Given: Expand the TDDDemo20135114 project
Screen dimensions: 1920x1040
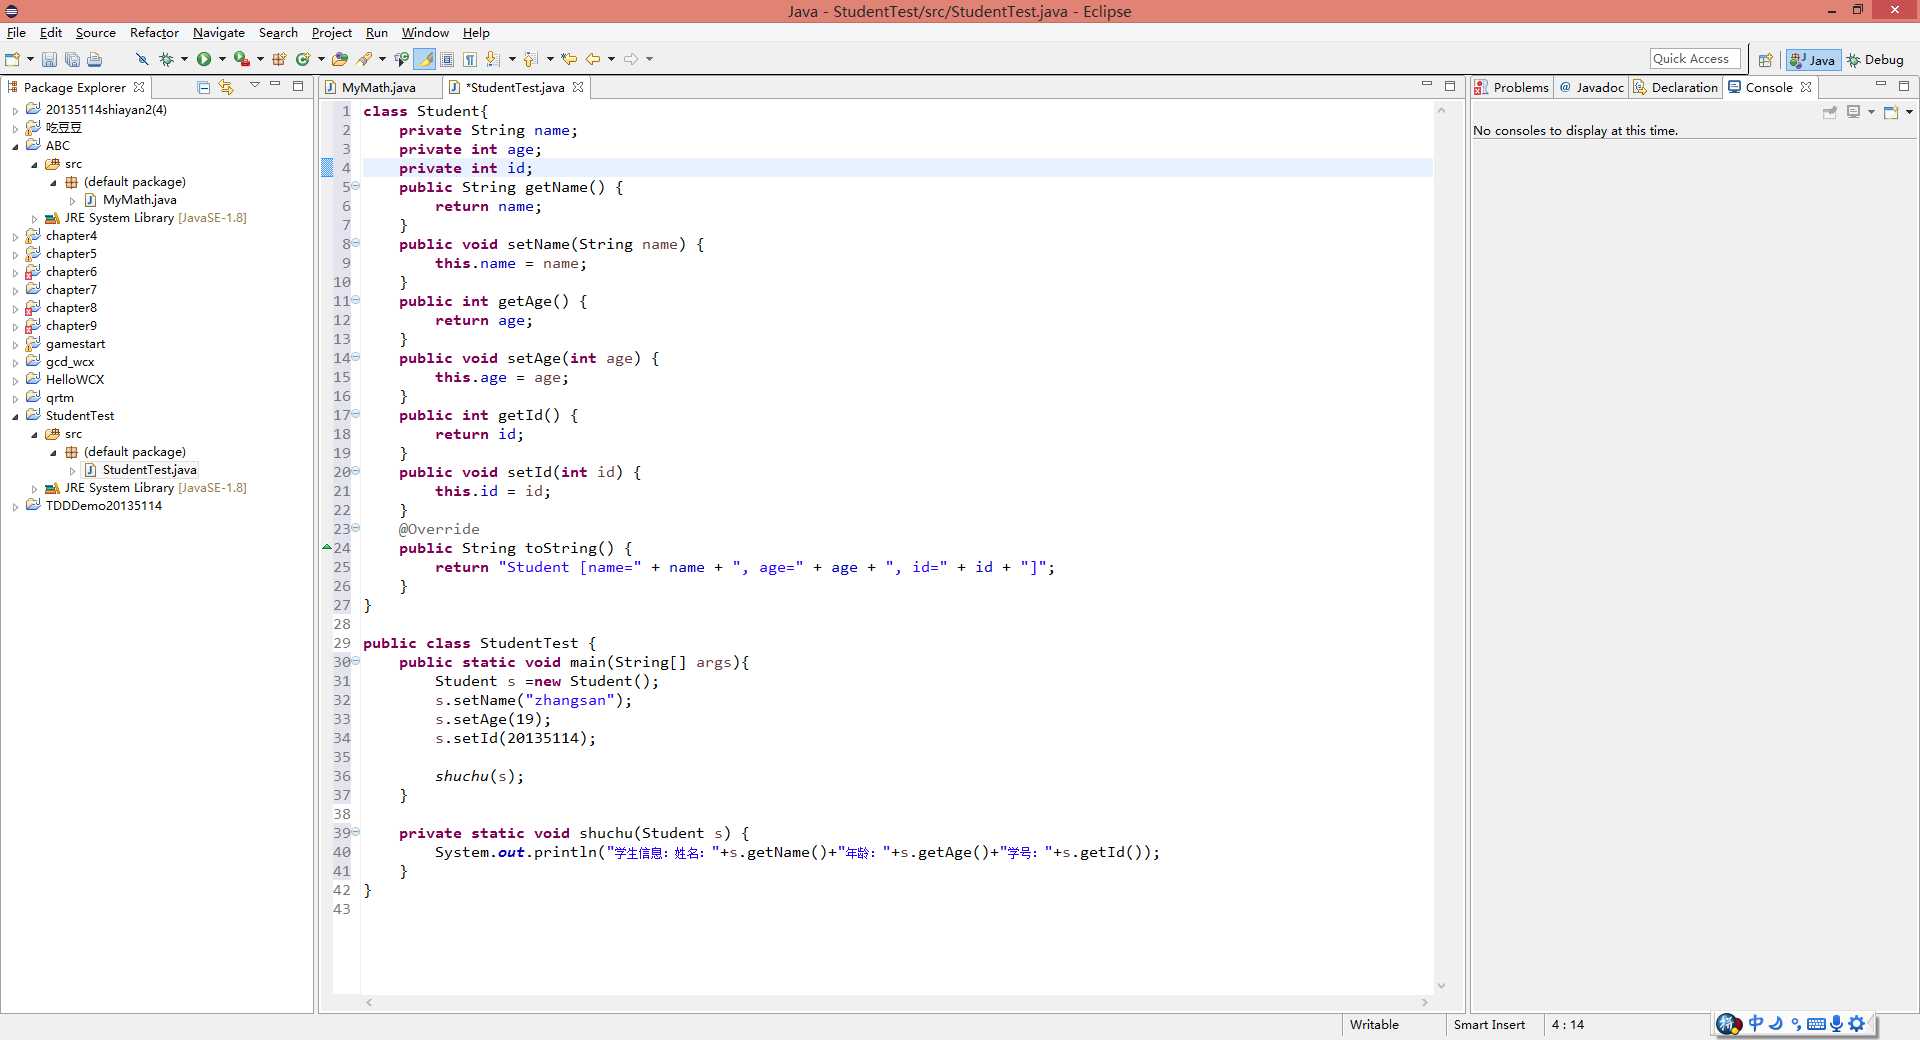Looking at the screenshot, I should pos(15,507).
